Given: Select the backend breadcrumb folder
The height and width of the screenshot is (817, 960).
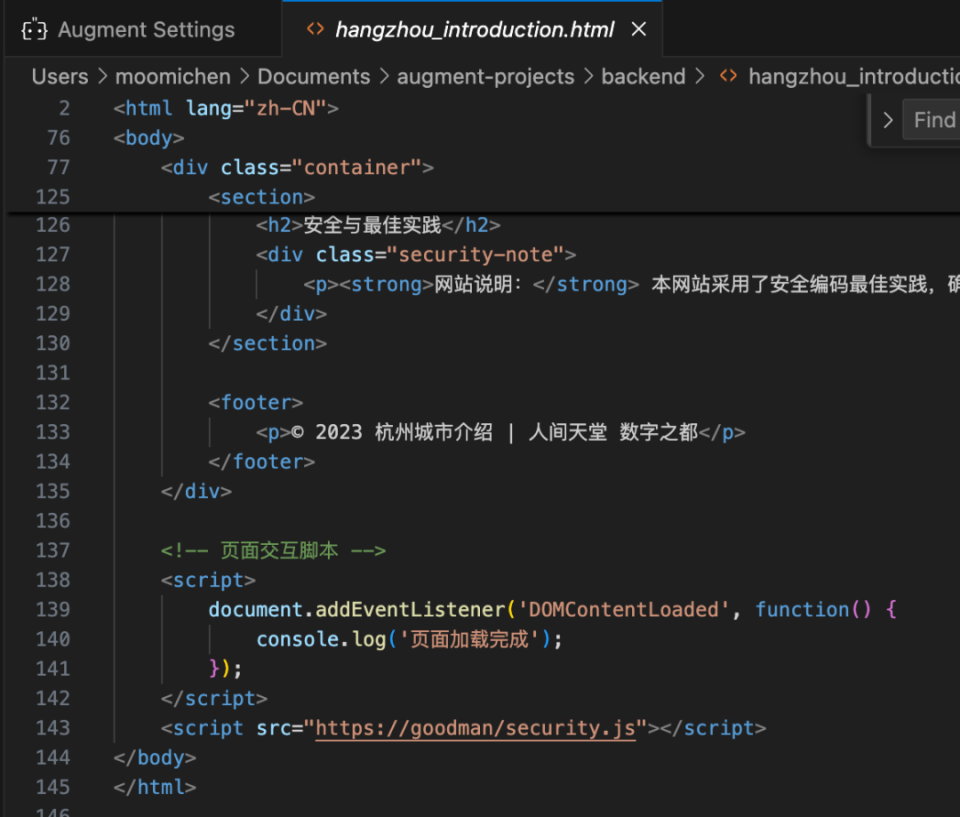Looking at the screenshot, I should 643,76.
